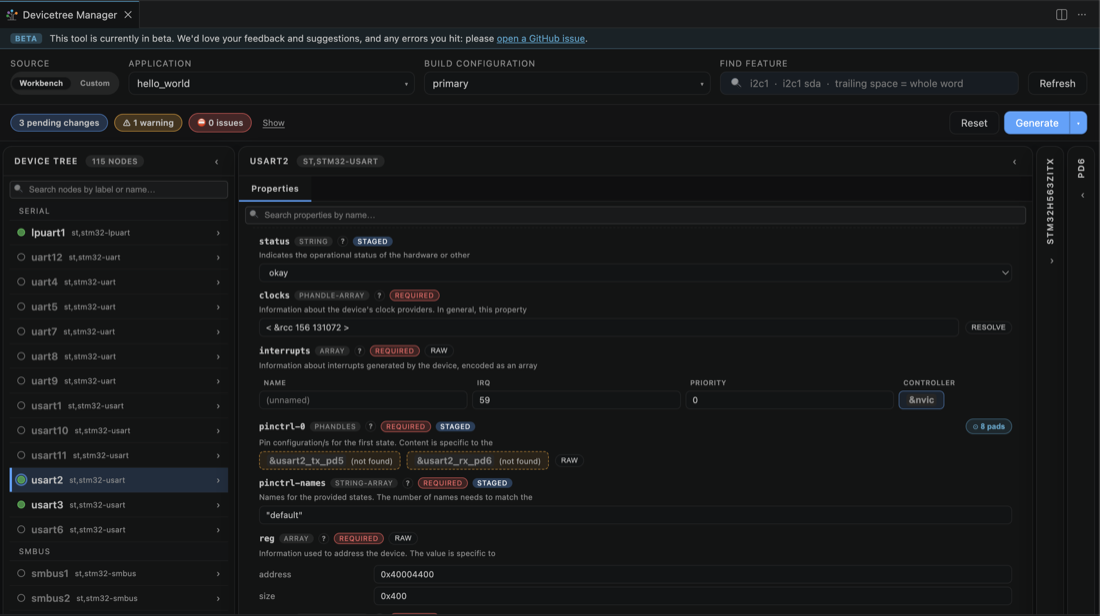Toggle the uart12 node status circle
1100x616 pixels.
tap(21, 257)
